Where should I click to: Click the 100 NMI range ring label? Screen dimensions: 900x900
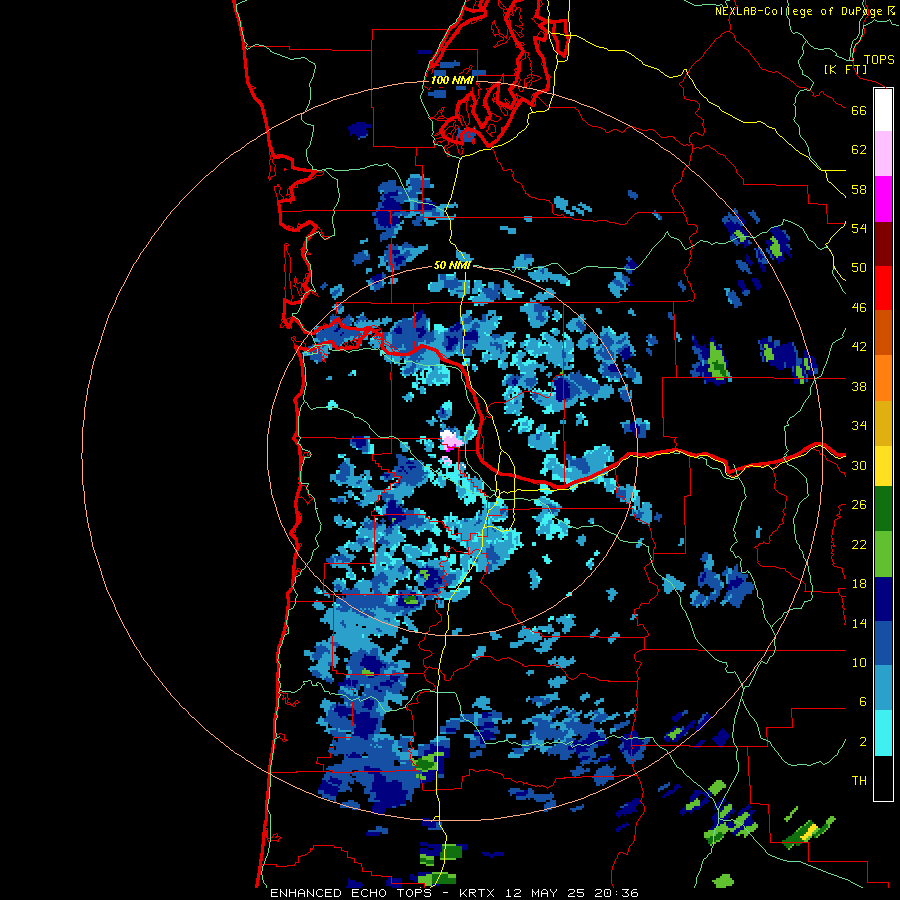click(x=452, y=80)
